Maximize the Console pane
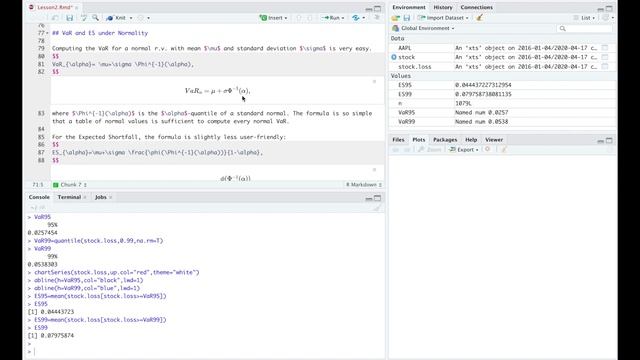The width and height of the screenshot is (640, 360). tap(378, 198)
